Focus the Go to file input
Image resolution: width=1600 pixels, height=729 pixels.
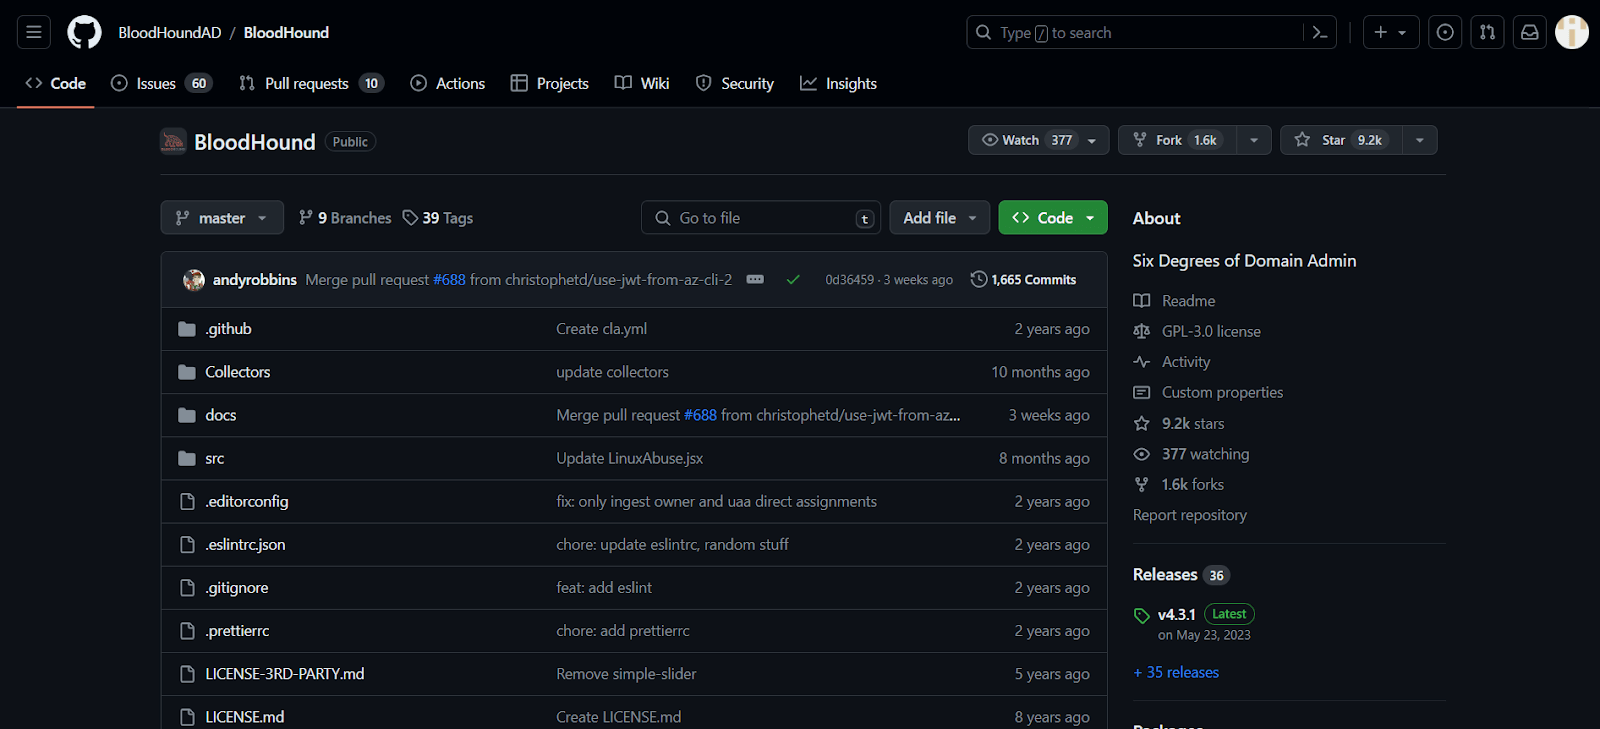click(x=761, y=218)
